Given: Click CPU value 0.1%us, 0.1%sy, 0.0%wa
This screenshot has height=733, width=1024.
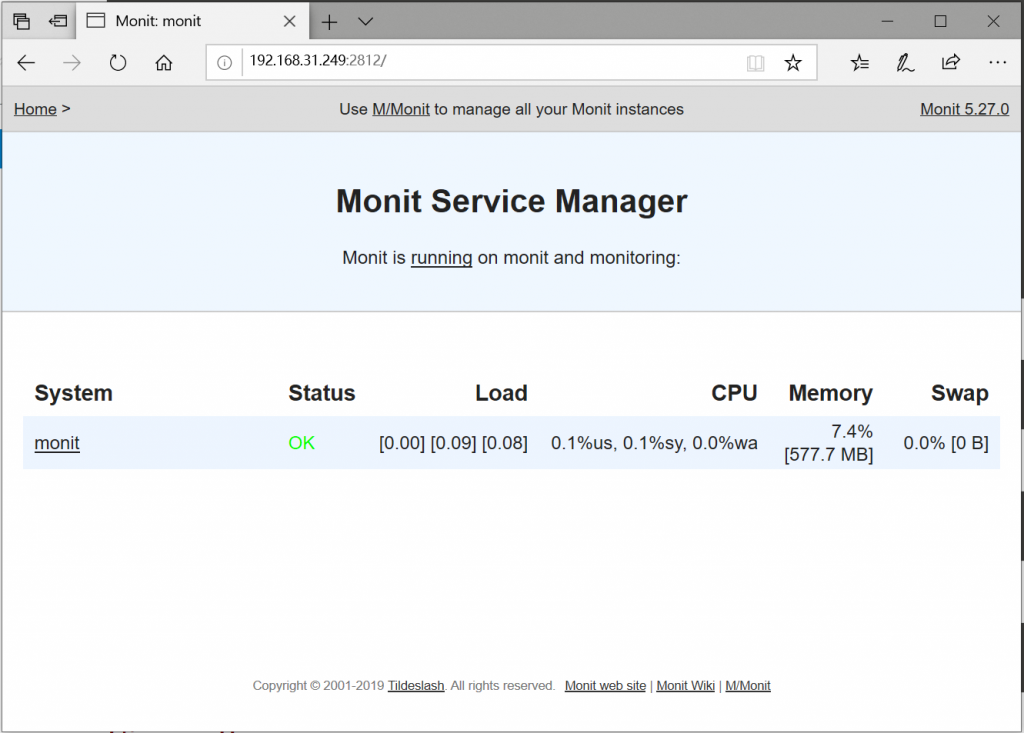Looking at the screenshot, I should tap(654, 443).
